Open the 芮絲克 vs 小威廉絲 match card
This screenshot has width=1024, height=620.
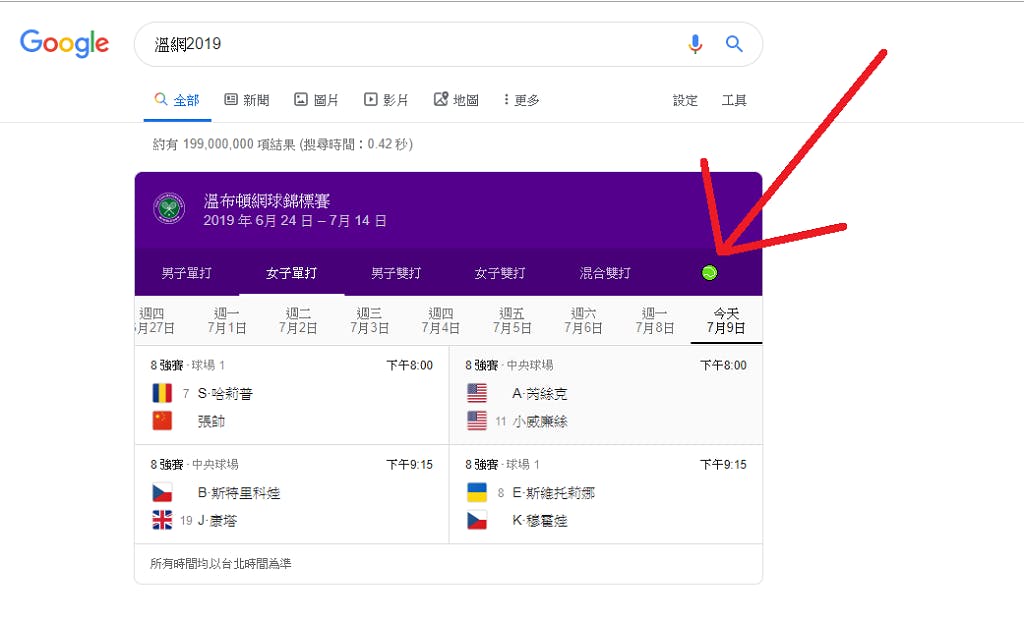tap(606, 396)
